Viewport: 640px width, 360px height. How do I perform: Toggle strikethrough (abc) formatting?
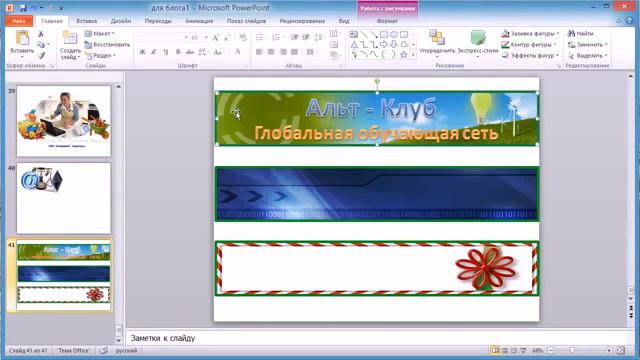(189, 52)
